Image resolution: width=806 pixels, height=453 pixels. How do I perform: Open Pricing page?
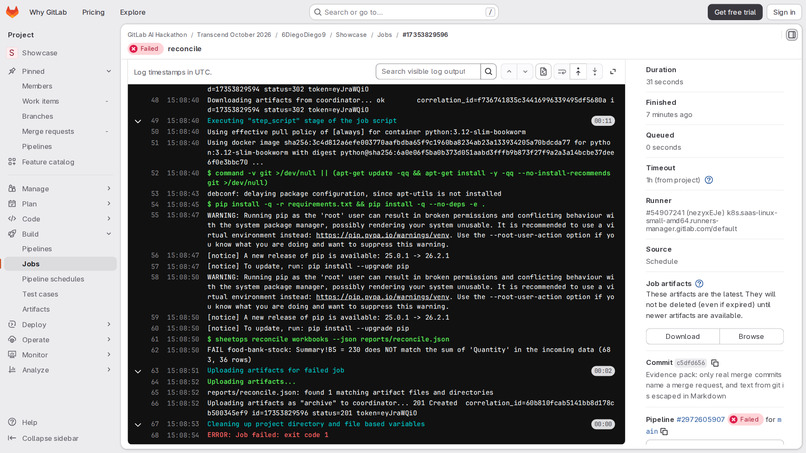[x=93, y=12]
